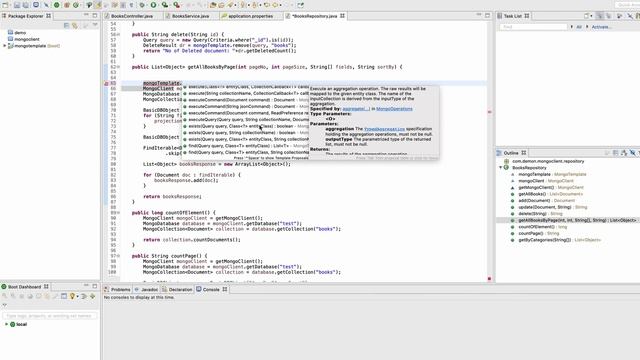
Task: Click the New Task icon in Task List
Action: (587, 16)
